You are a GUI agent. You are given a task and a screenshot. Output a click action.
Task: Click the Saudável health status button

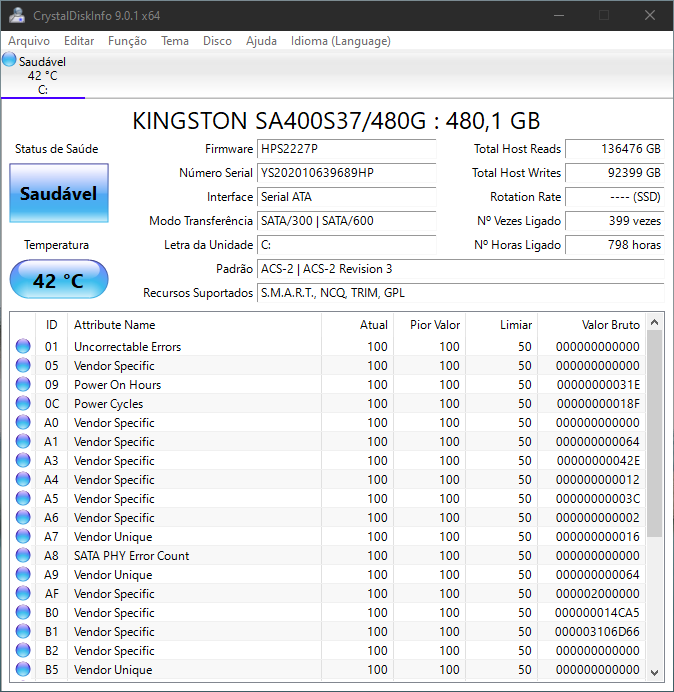(59, 193)
